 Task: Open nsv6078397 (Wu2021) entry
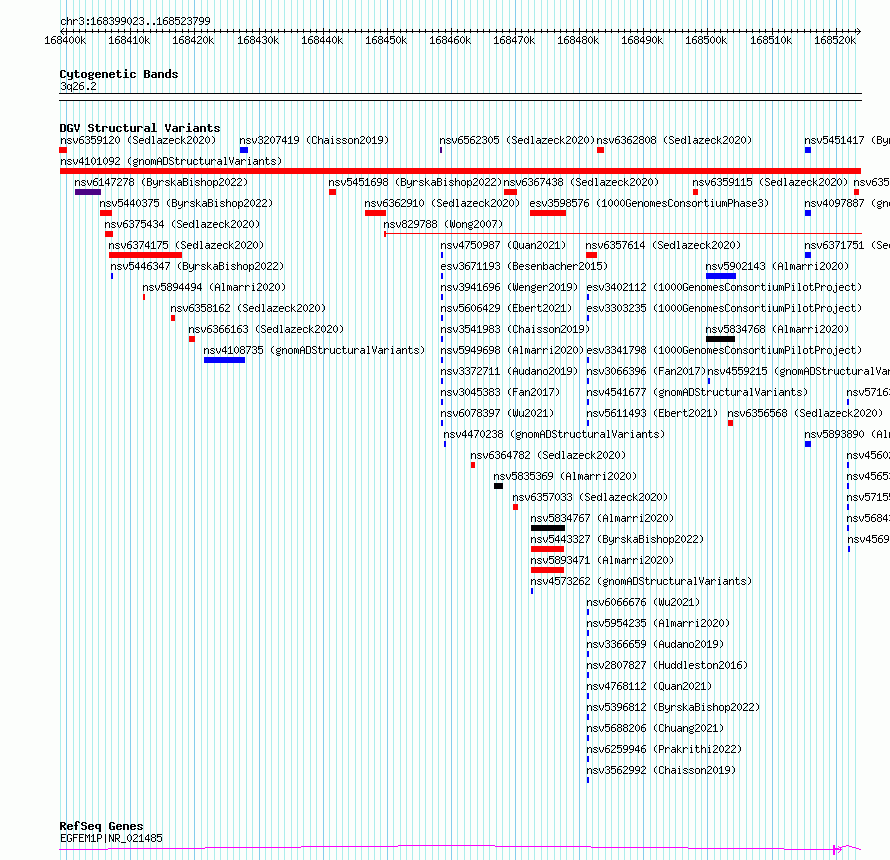click(x=497, y=413)
